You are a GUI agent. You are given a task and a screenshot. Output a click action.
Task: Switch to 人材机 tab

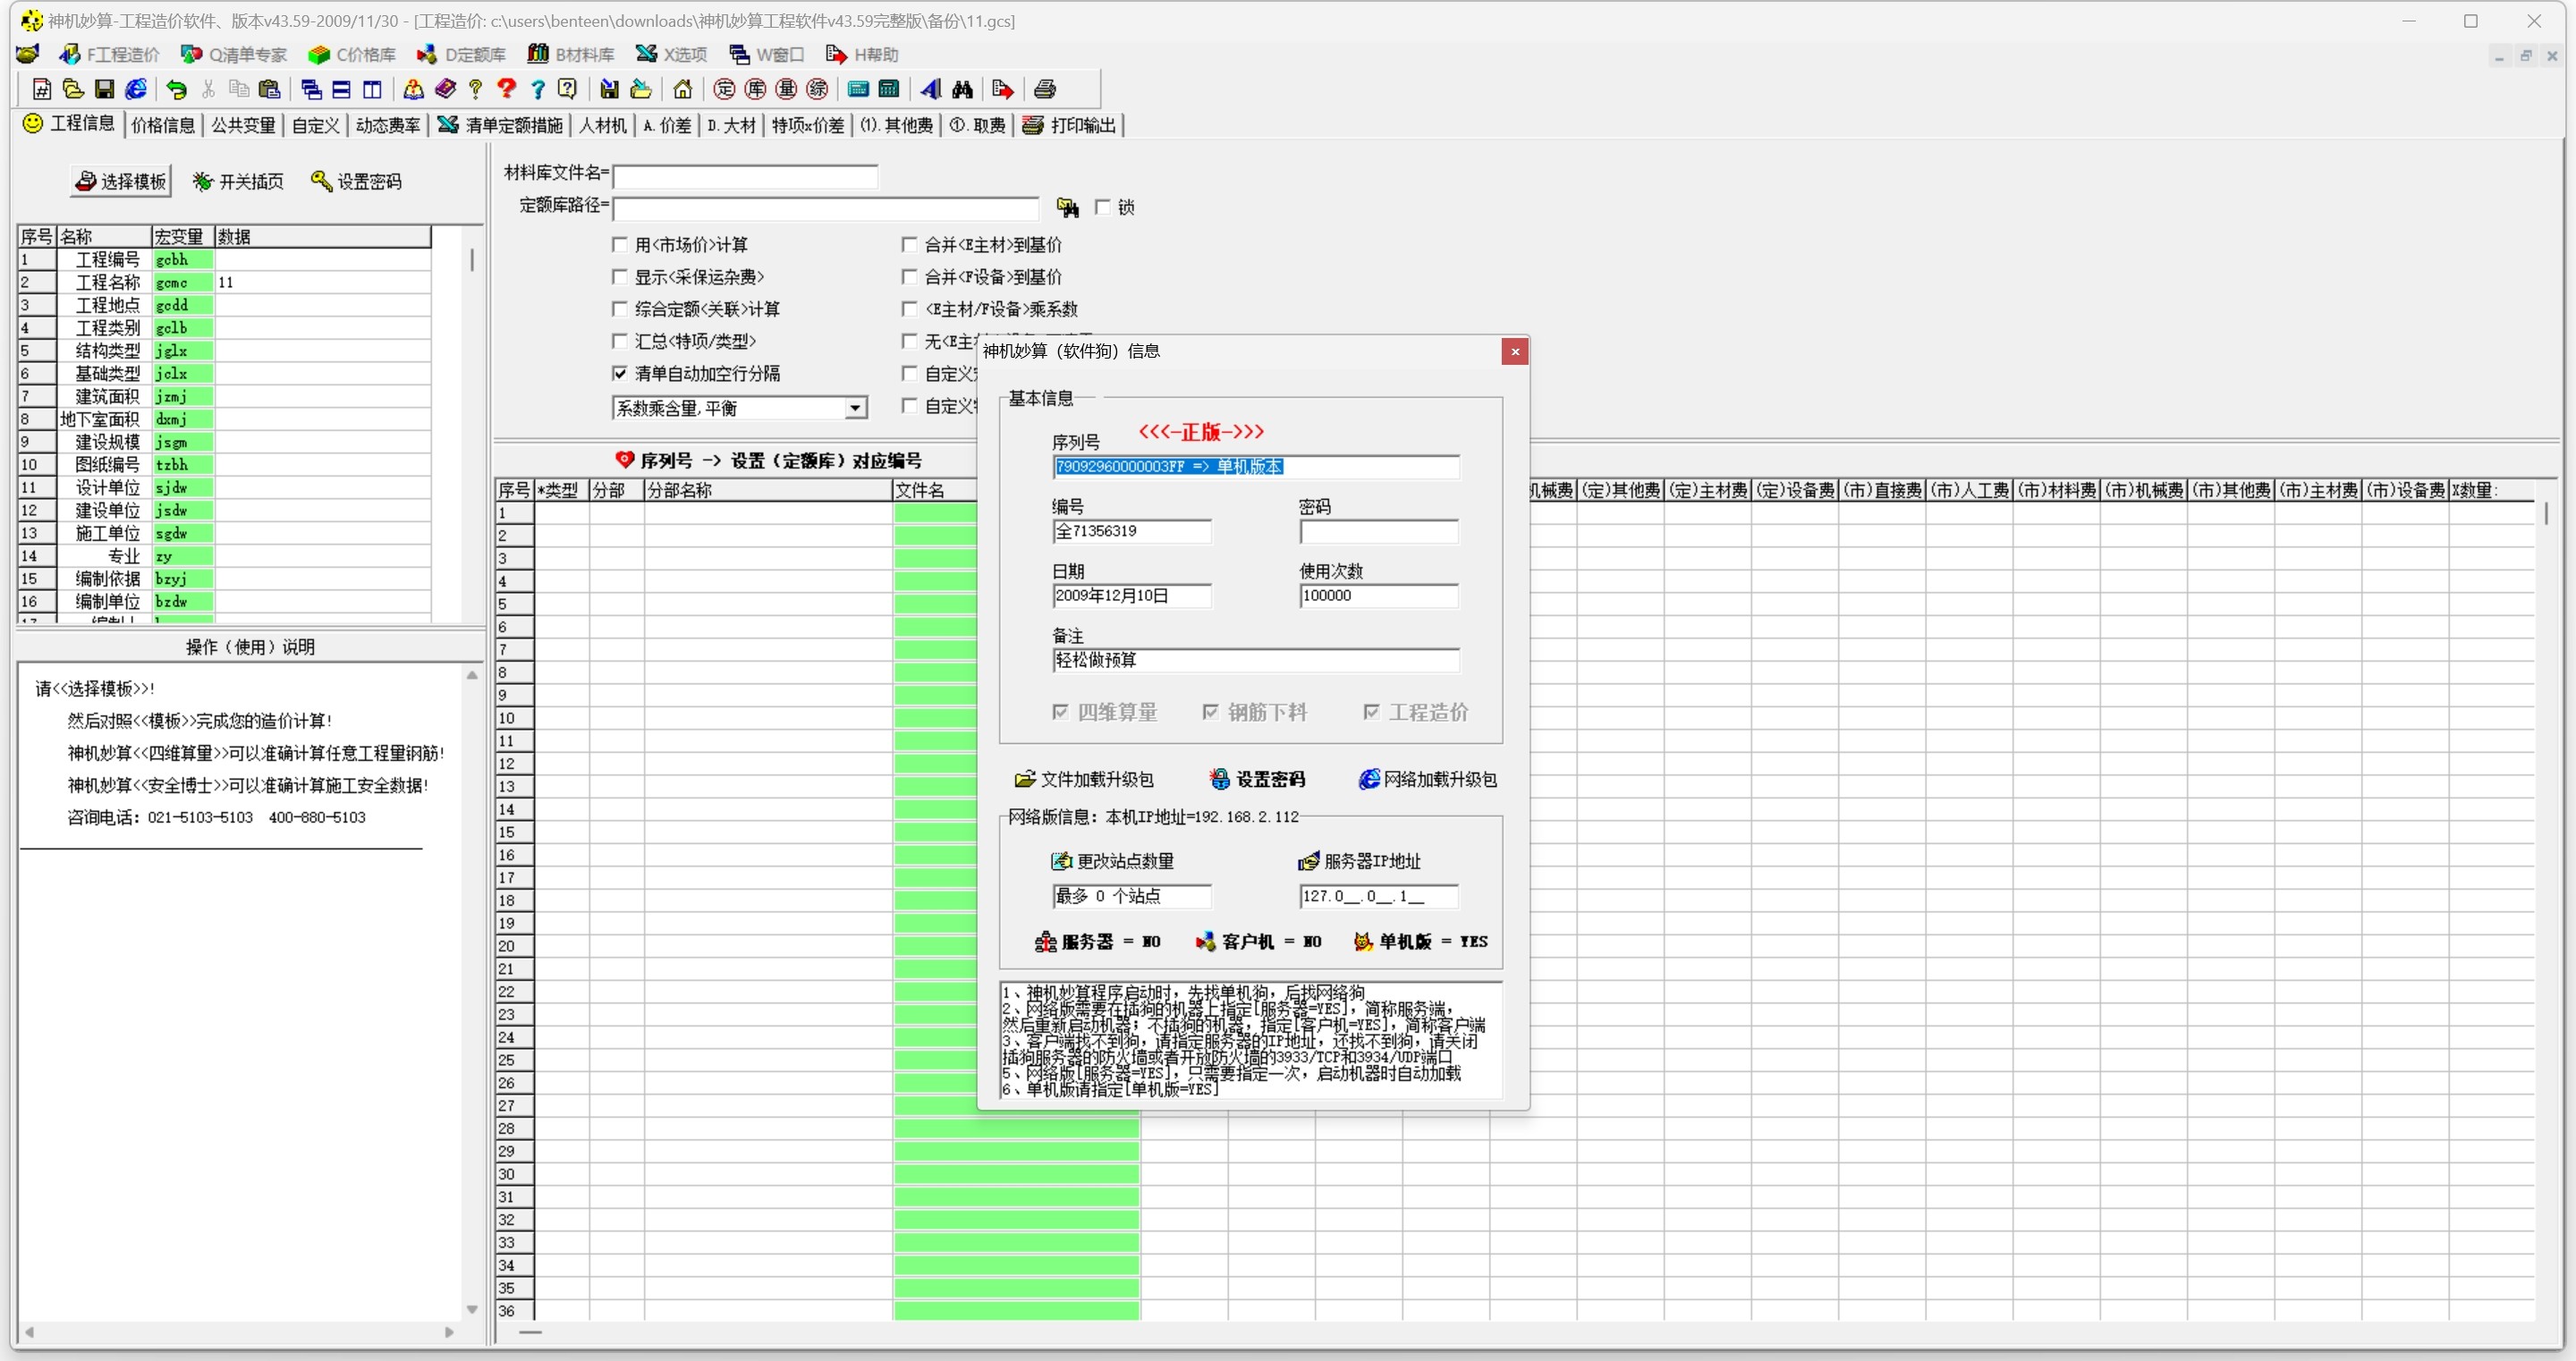pos(603,125)
